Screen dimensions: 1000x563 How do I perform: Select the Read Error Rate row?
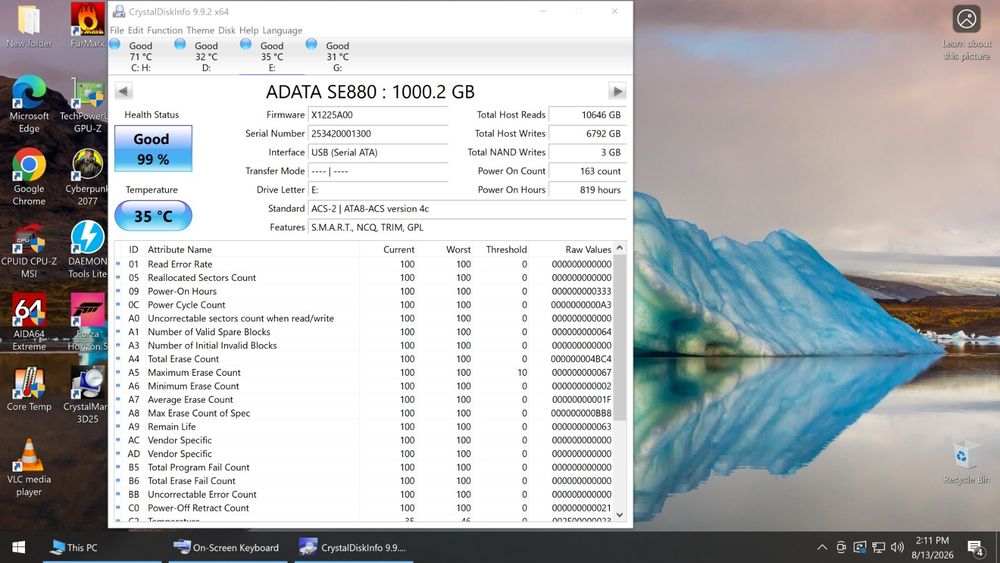coord(364,264)
